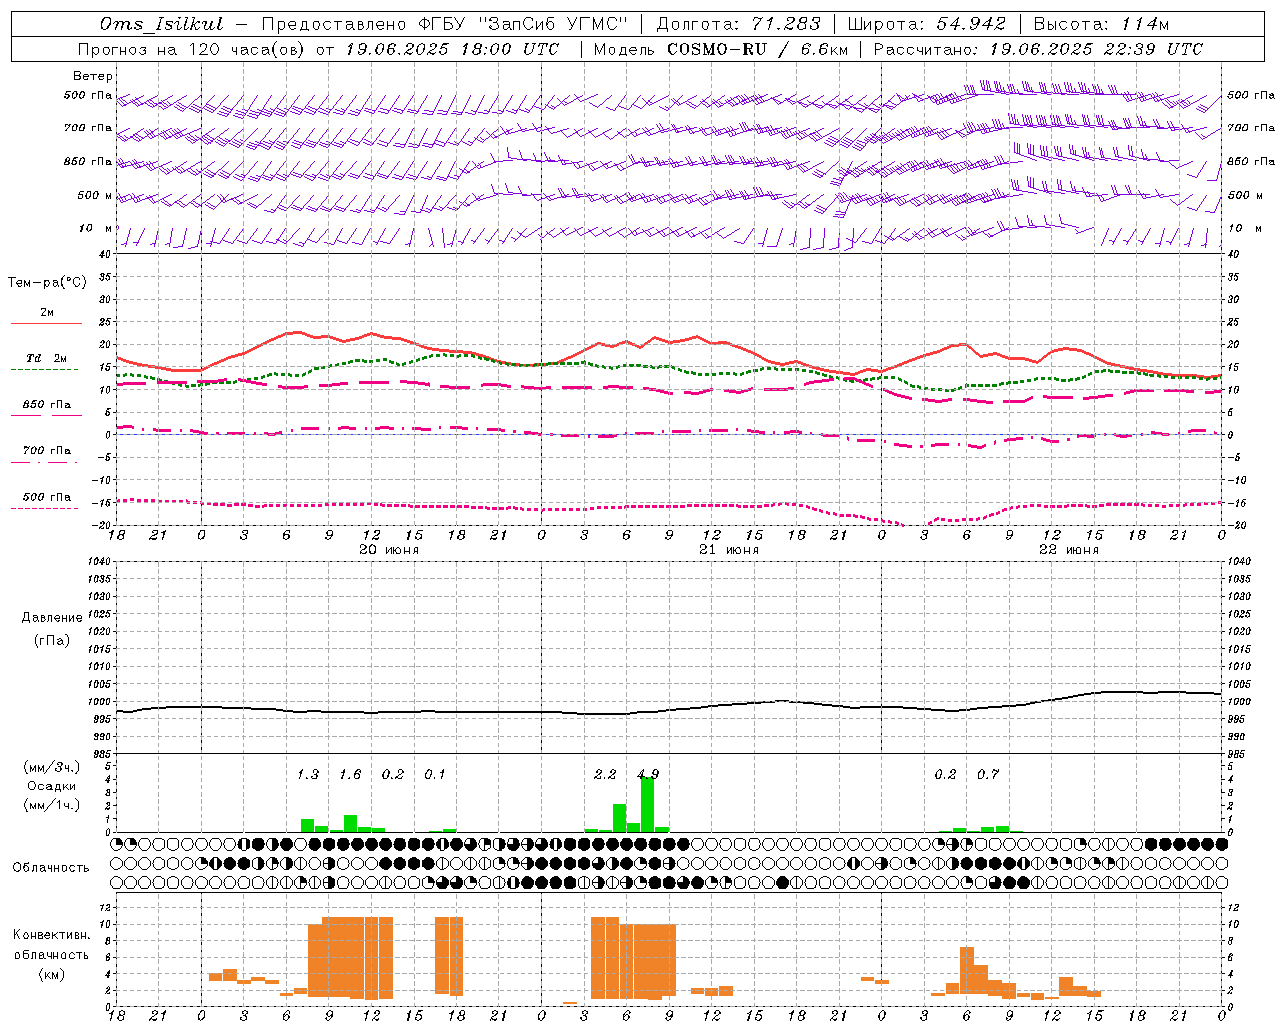
Task: Click the 1.6 precipitation value
Action: [350, 775]
